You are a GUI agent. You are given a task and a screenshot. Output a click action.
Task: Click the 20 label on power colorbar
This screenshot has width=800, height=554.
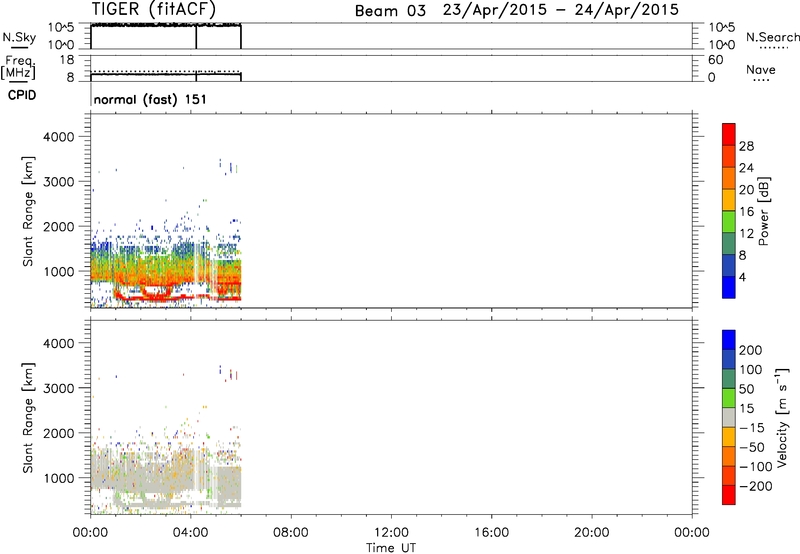(746, 190)
